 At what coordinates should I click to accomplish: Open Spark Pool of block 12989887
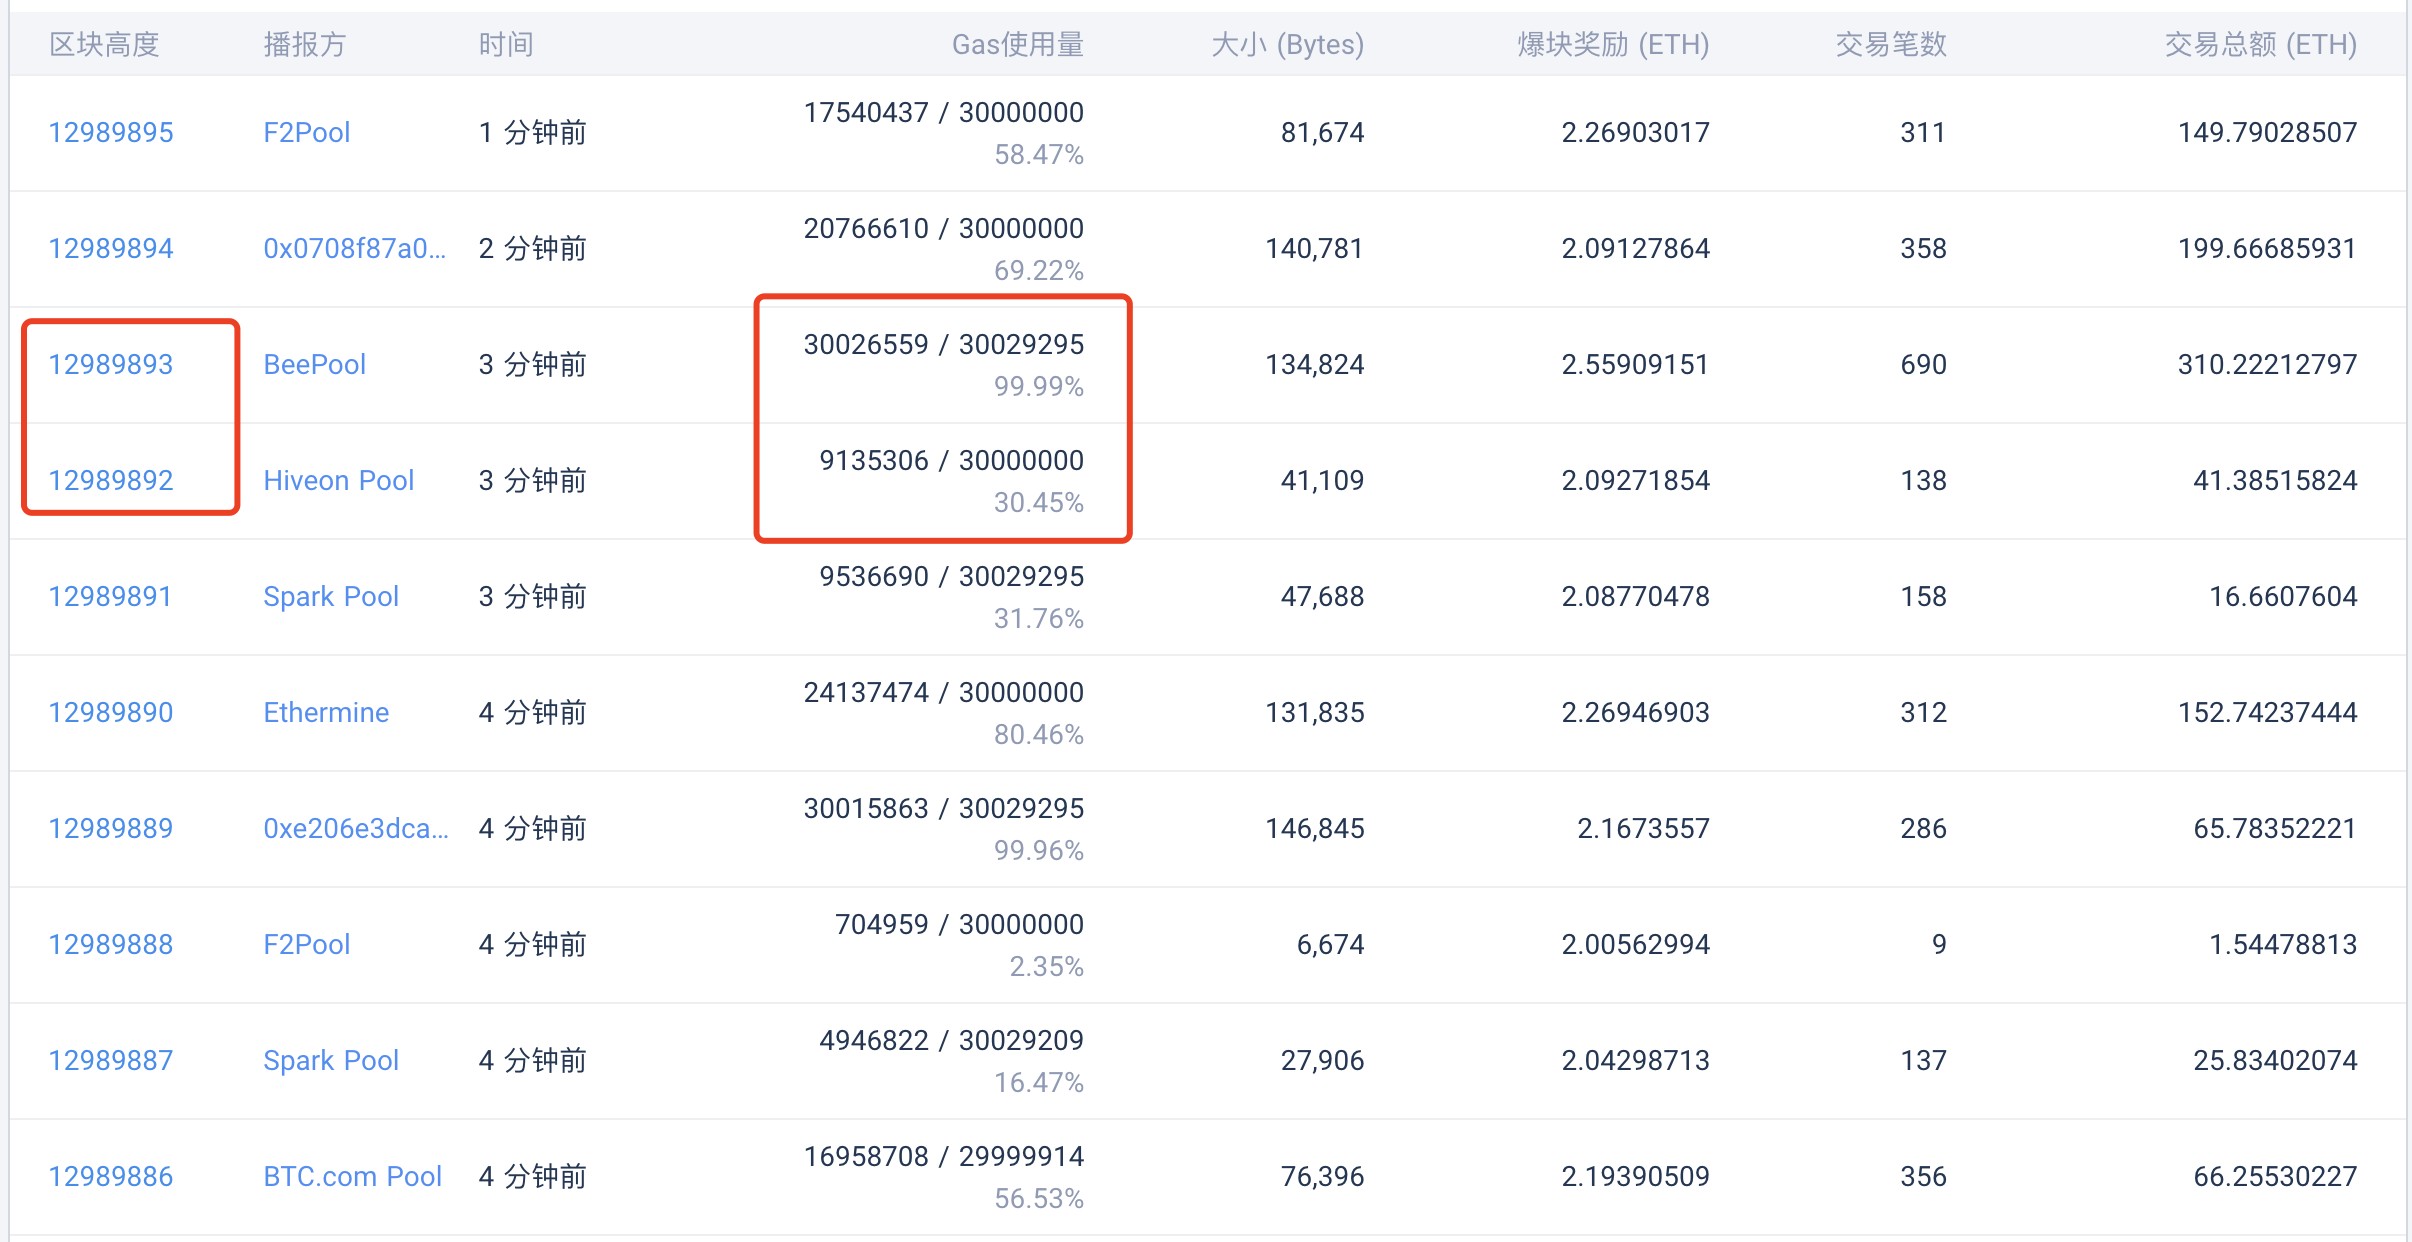pos(331,1060)
